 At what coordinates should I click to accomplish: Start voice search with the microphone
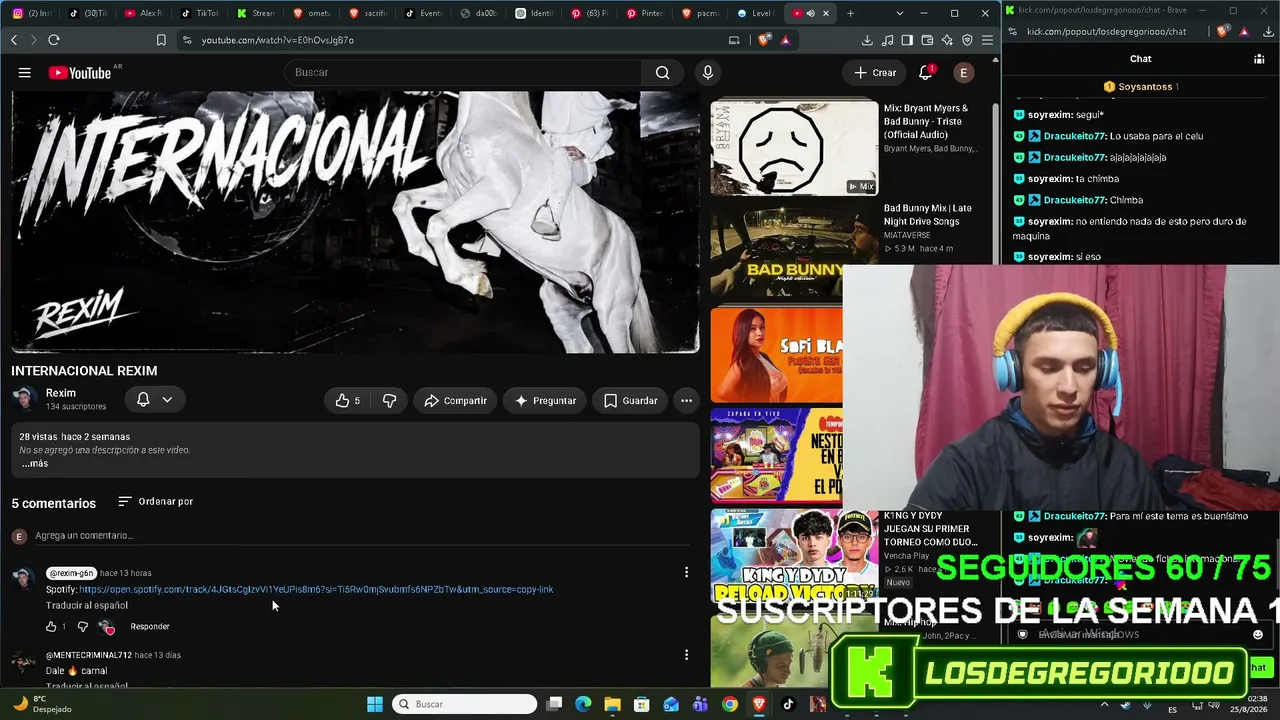[x=708, y=72]
